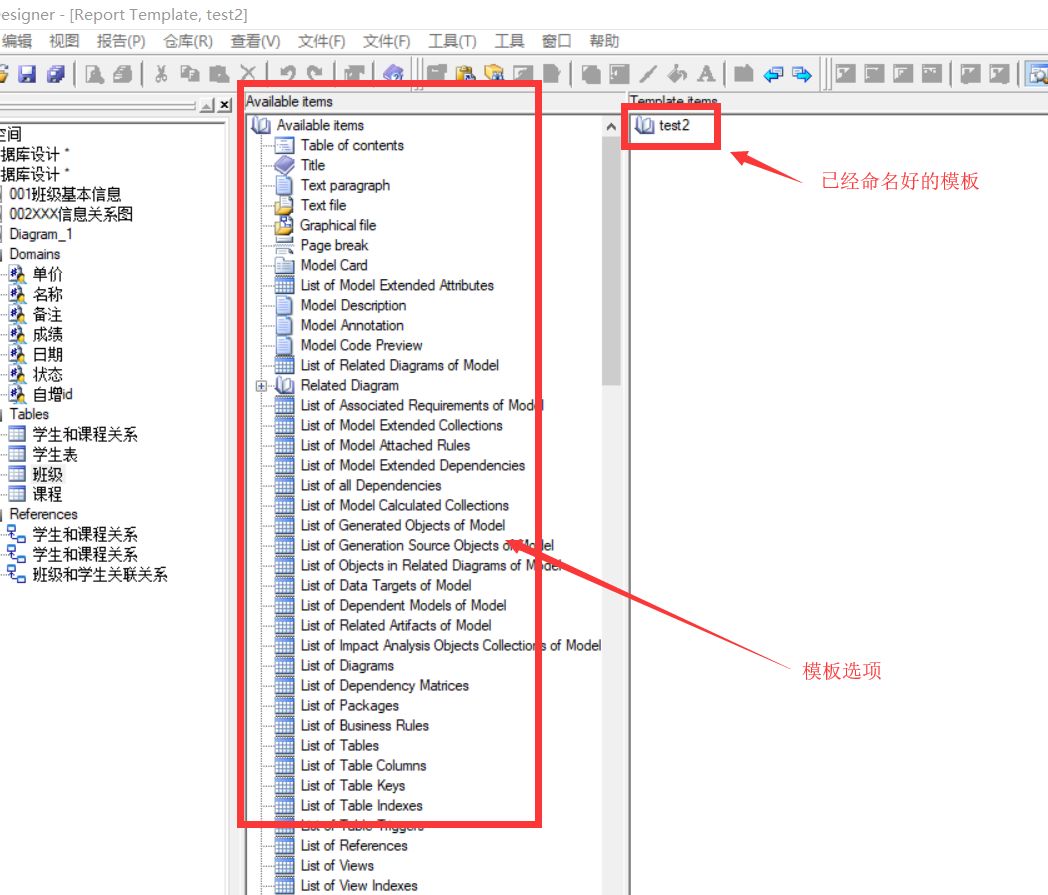
Task: Open the 报告(P) menu
Action: 121,41
